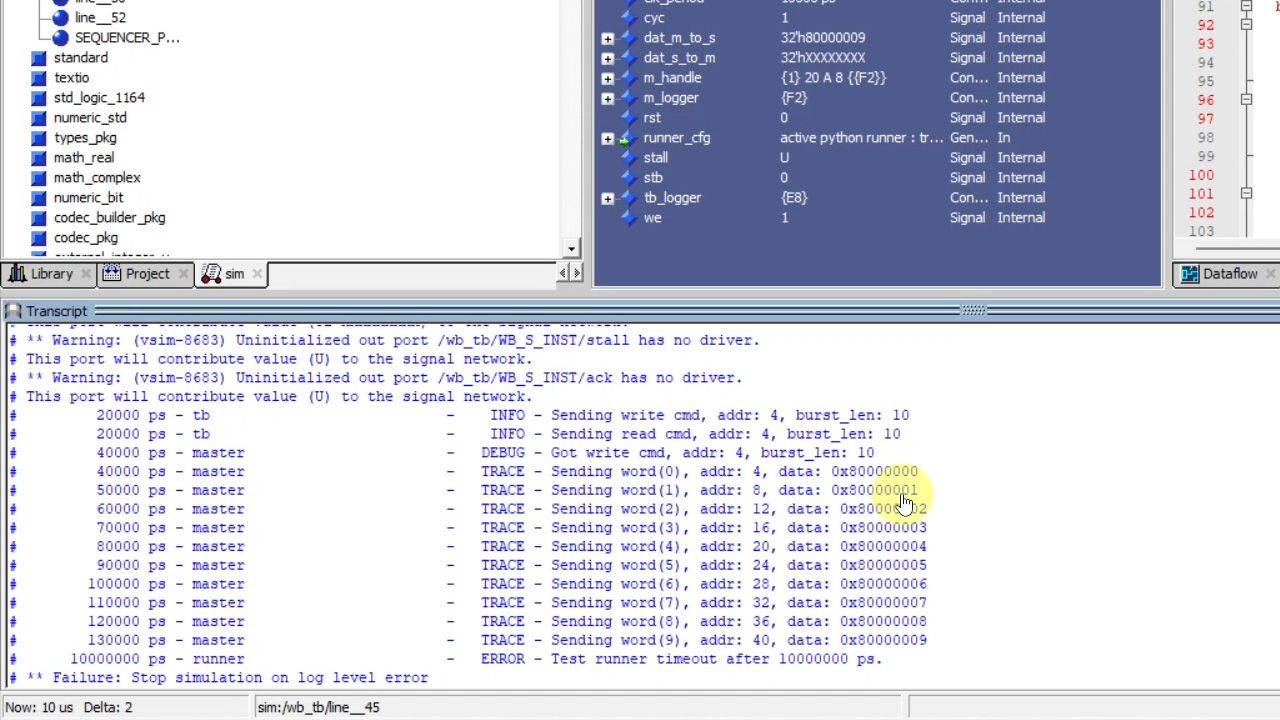The width and height of the screenshot is (1280, 720).
Task: Expand the m_handle constant
Action: (x=607, y=78)
